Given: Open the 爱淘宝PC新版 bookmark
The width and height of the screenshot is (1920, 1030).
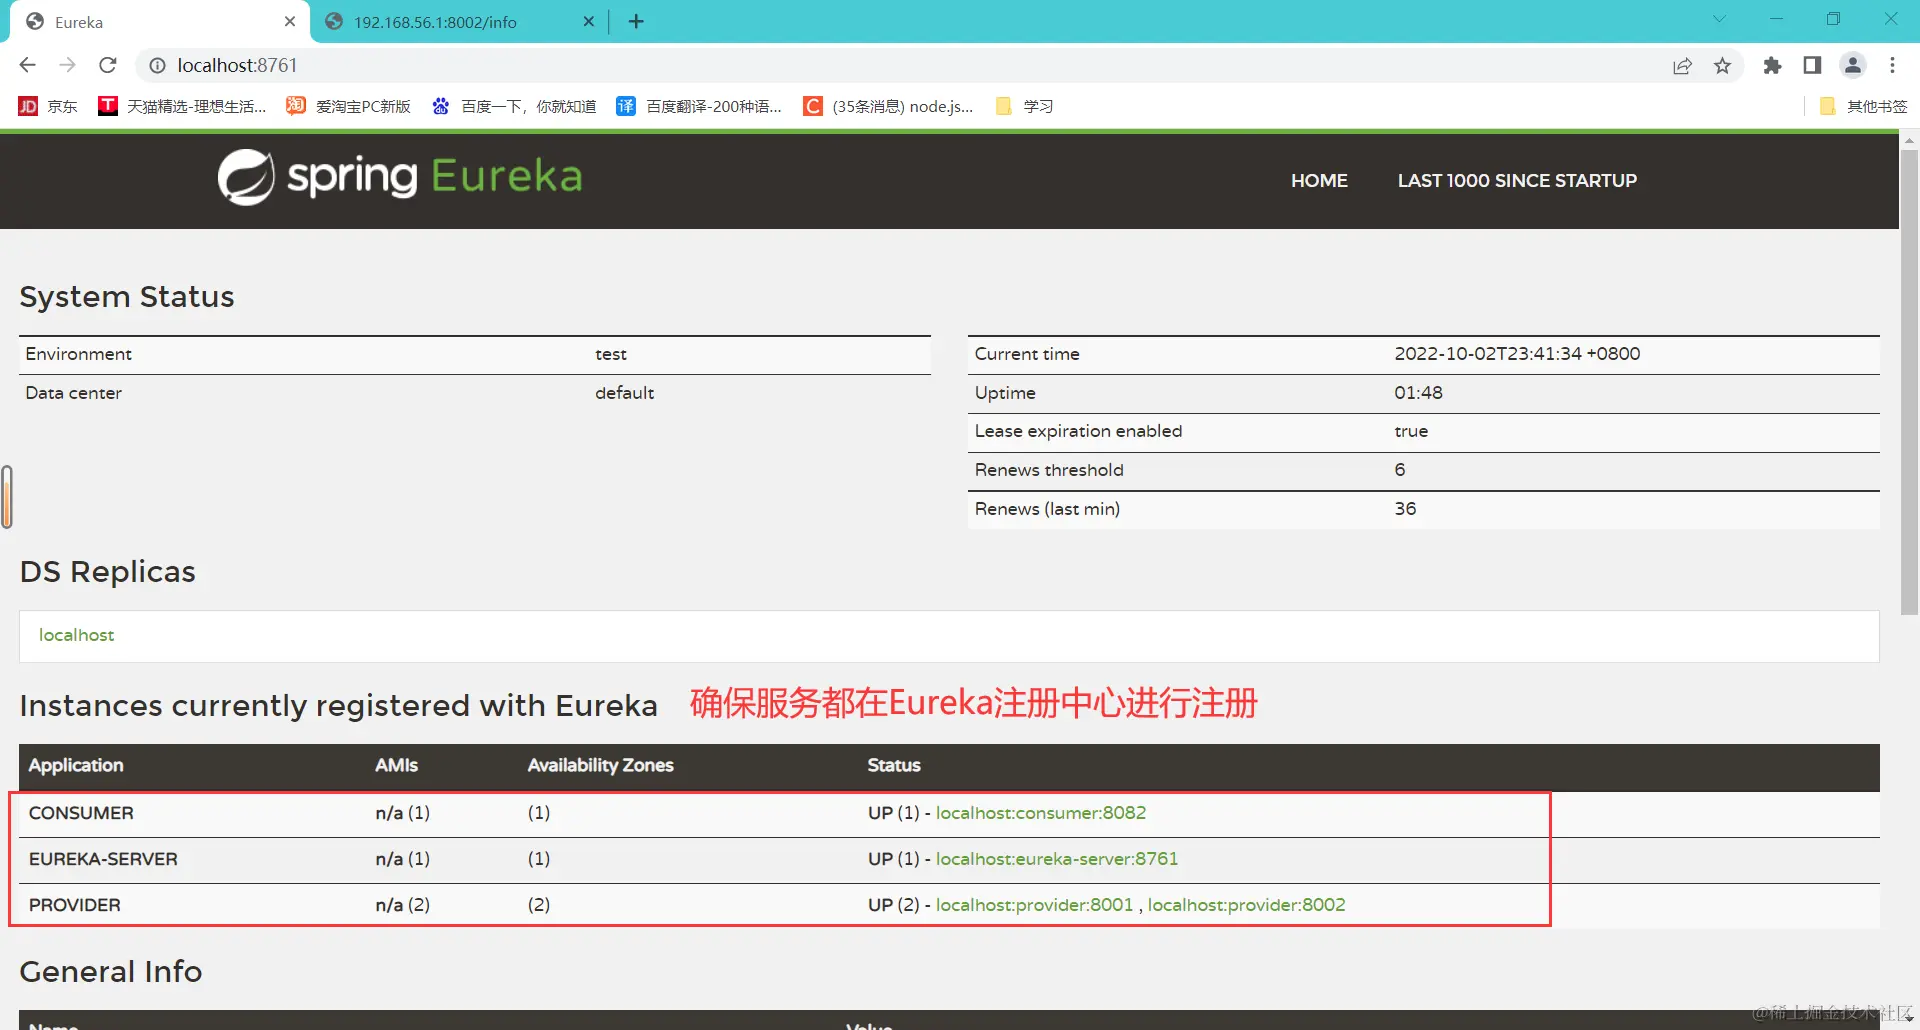Looking at the screenshot, I should coord(348,106).
